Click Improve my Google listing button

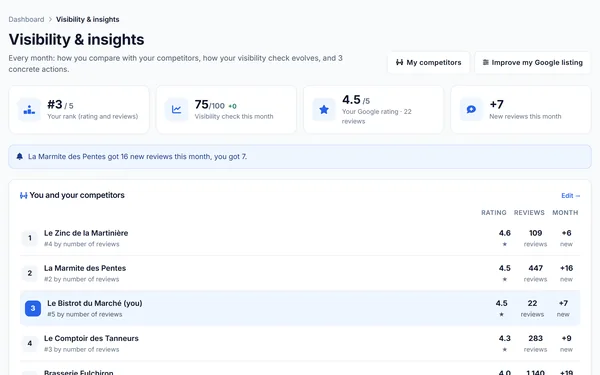pyautogui.click(x=533, y=62)
